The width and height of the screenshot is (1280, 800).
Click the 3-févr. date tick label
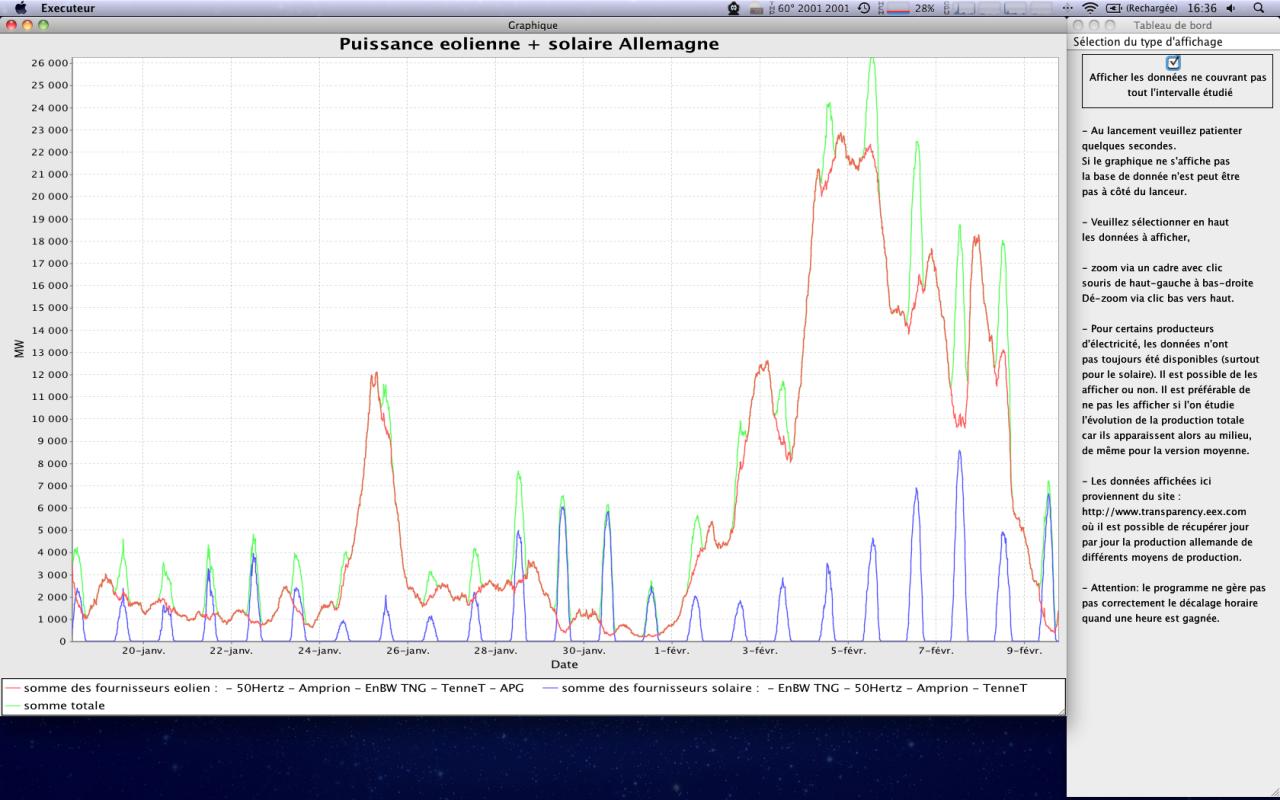coord(759,650)
